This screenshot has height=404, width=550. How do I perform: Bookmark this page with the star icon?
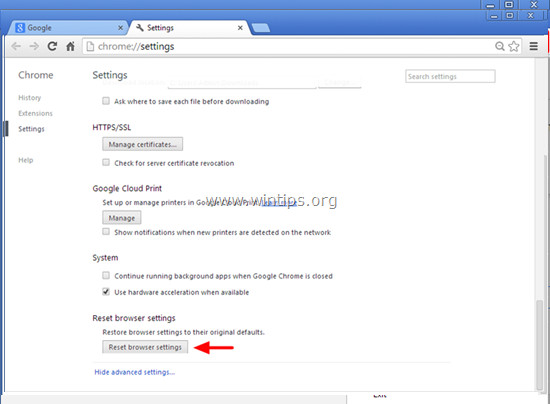pos(514,46)
